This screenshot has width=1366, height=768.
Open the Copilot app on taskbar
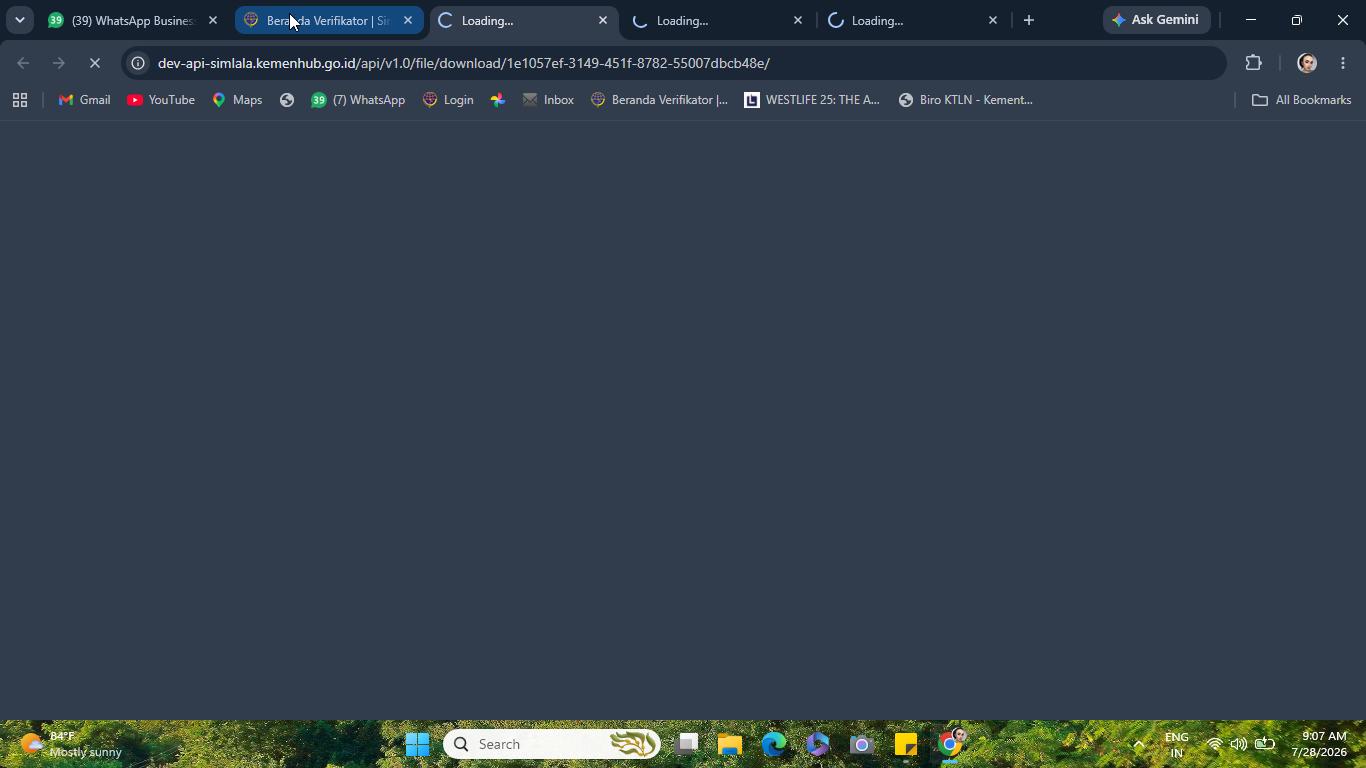click(x=818, y=744)
